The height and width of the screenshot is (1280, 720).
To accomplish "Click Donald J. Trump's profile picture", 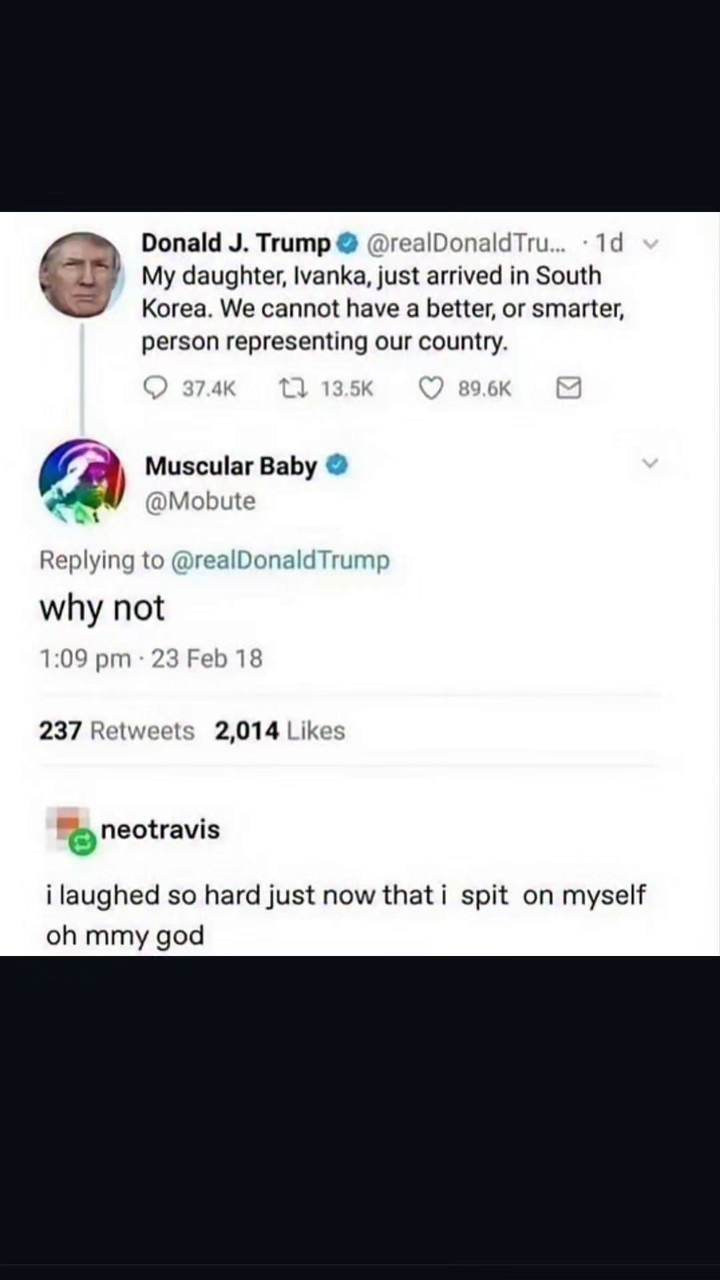I will (81, 274).
